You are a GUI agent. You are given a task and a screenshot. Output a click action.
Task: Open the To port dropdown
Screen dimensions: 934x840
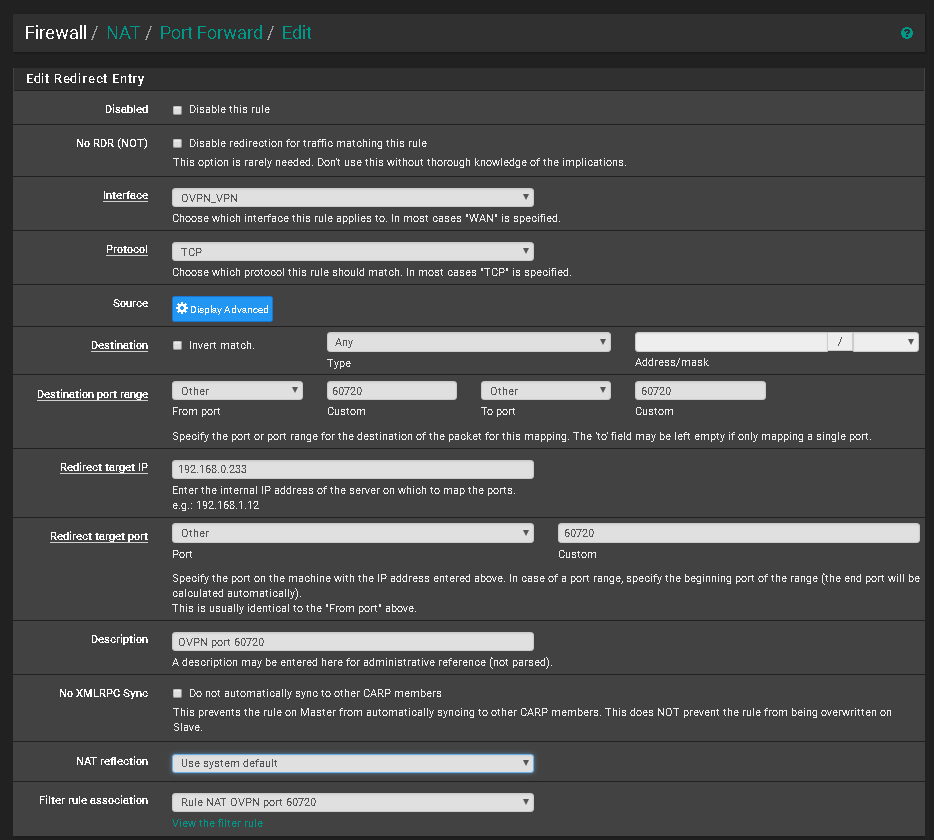[545, 391]
